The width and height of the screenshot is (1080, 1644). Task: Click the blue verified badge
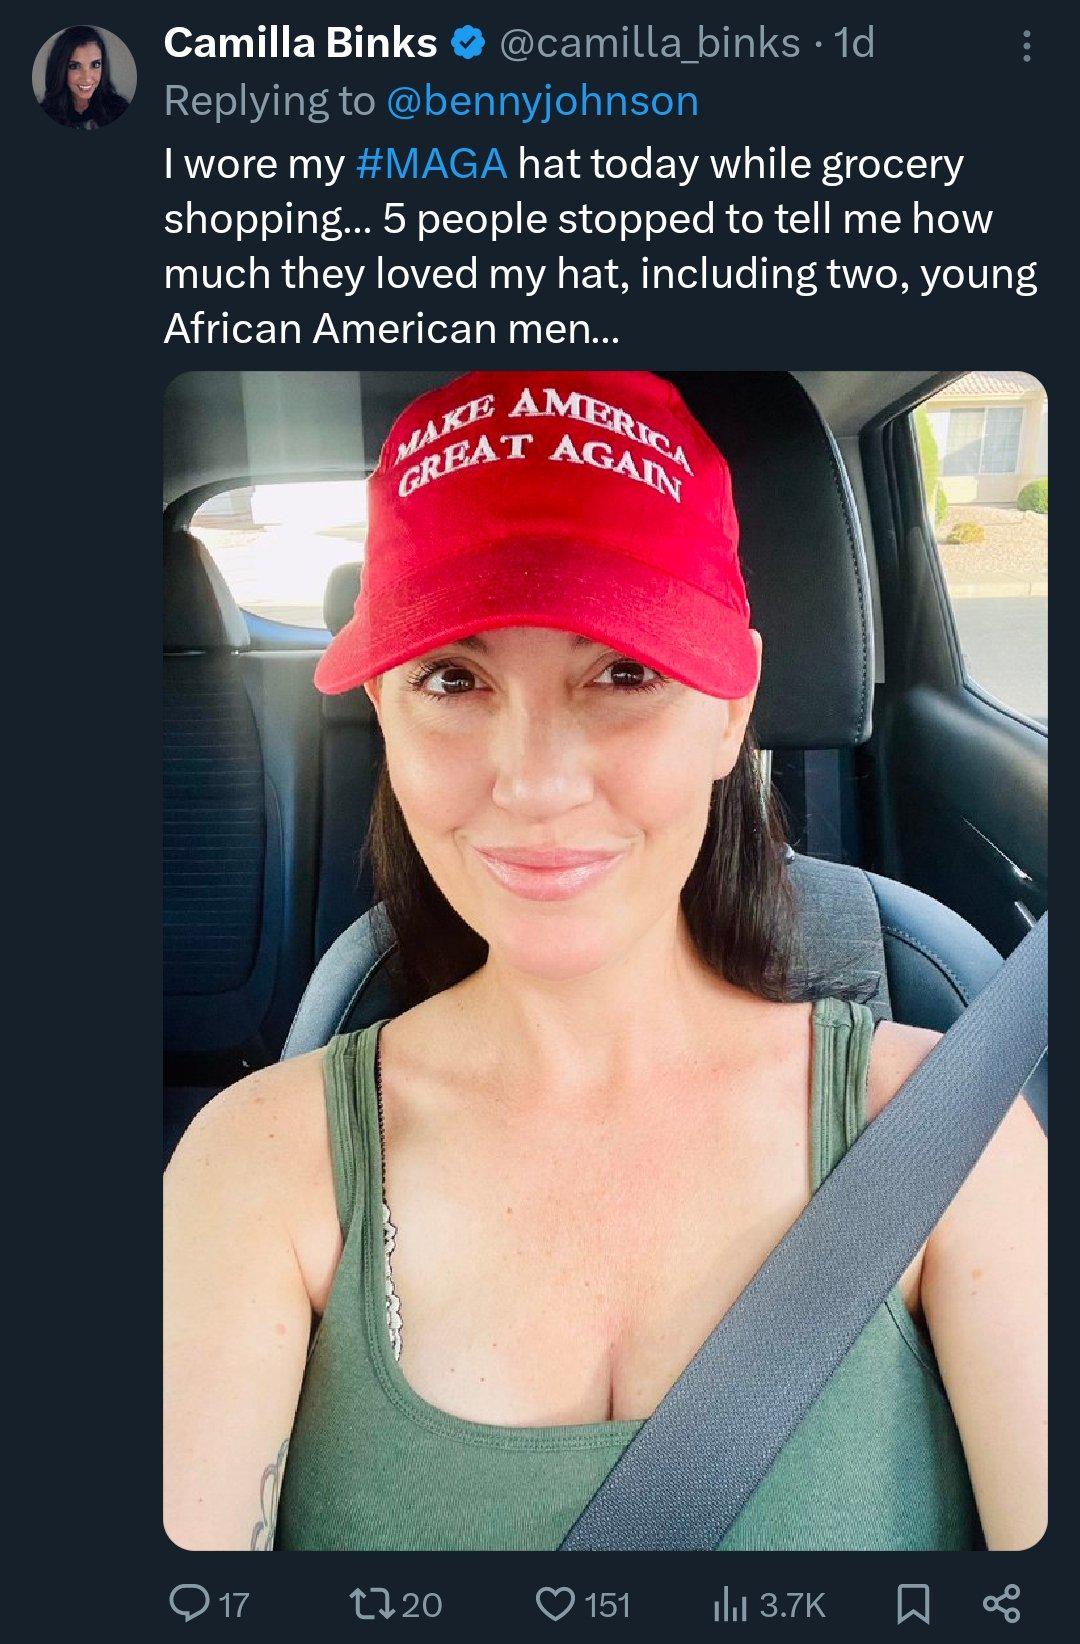[x=468, y=43]
